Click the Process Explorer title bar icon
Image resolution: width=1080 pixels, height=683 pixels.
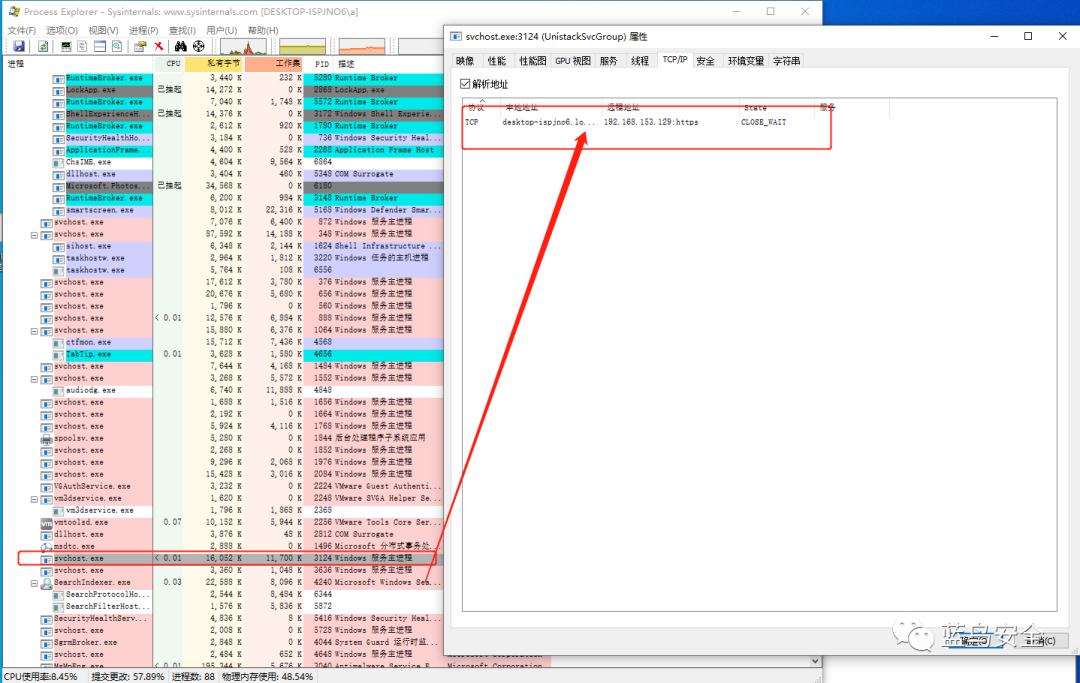(x=14, y=12)
